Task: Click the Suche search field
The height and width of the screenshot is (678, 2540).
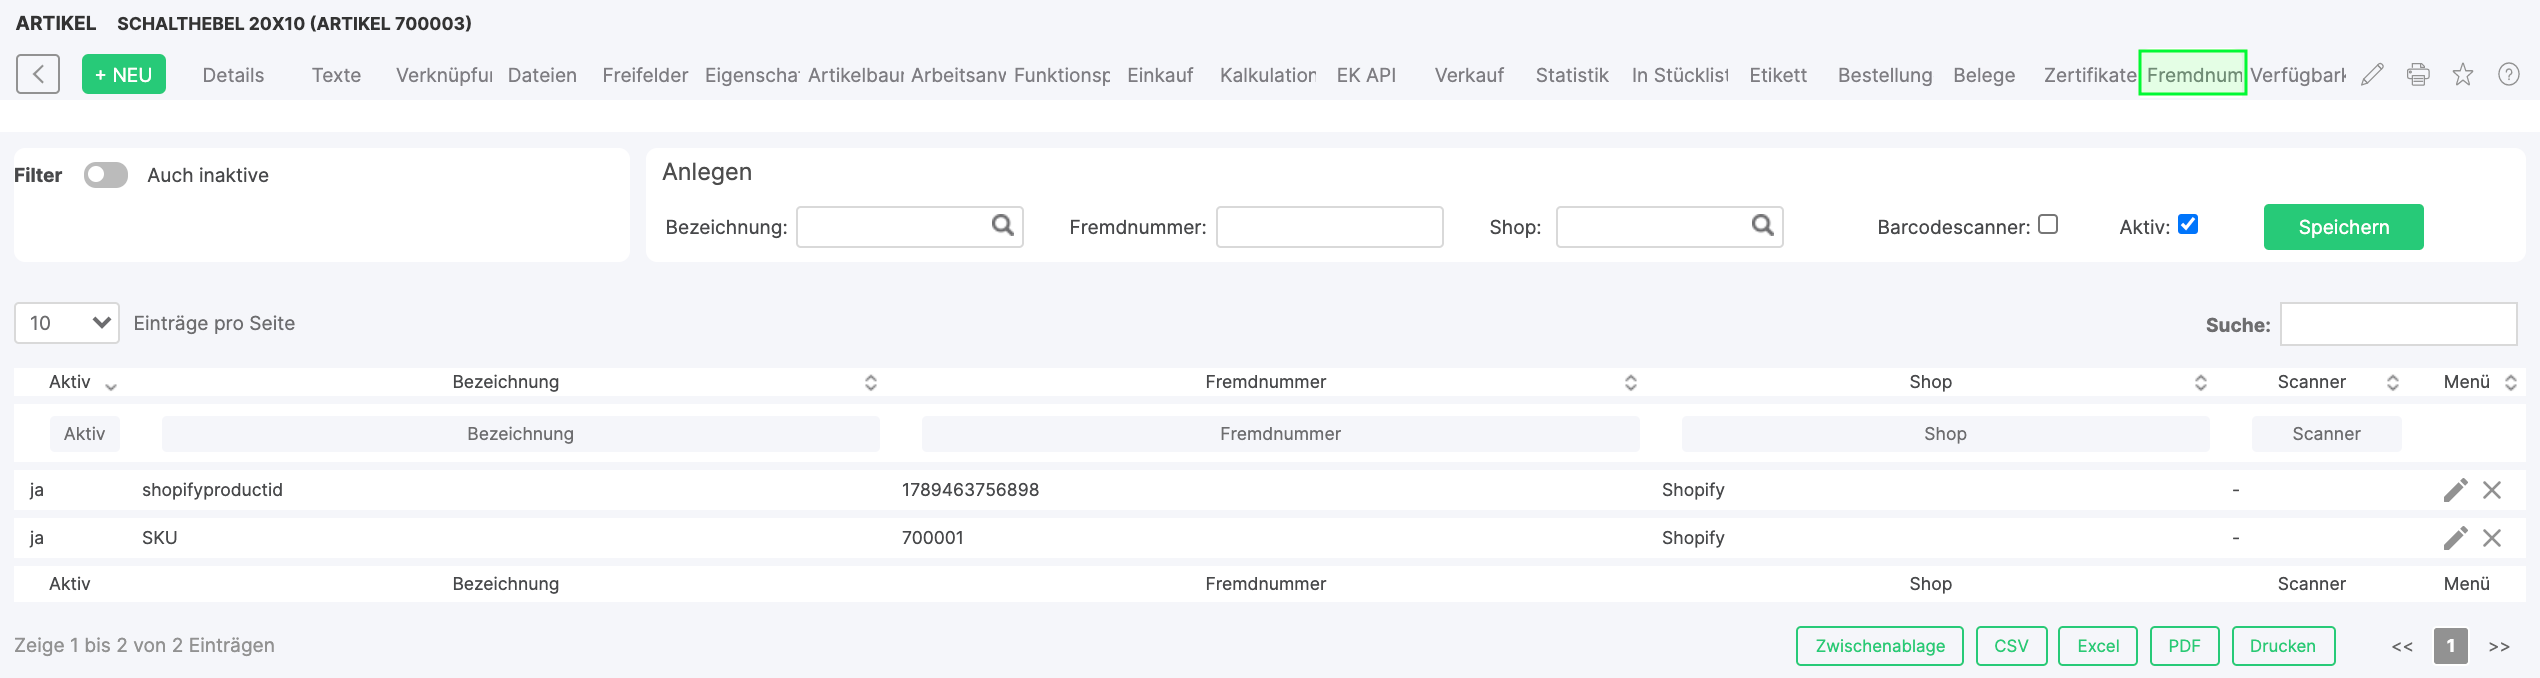Action: (x=2398, y=324)
